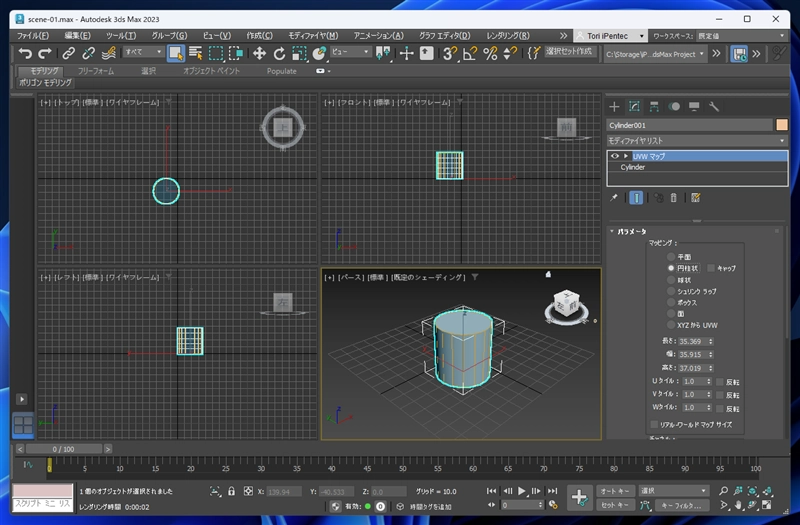Open the 編集(E) menu

click(78, 36)
